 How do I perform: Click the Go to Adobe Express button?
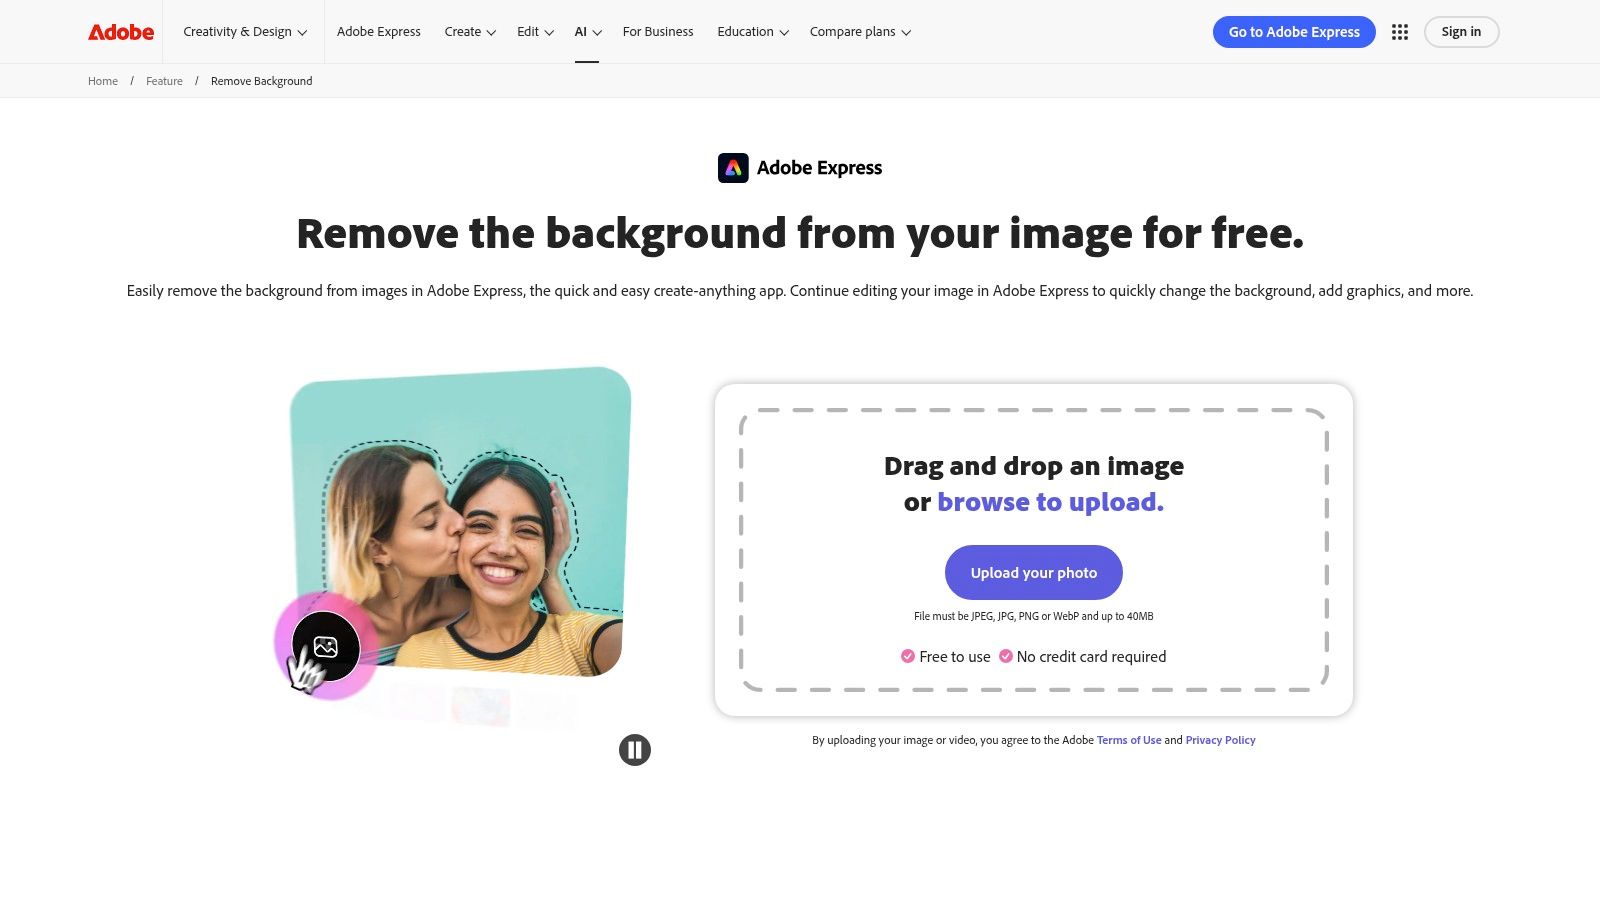tap(1294, 31)
